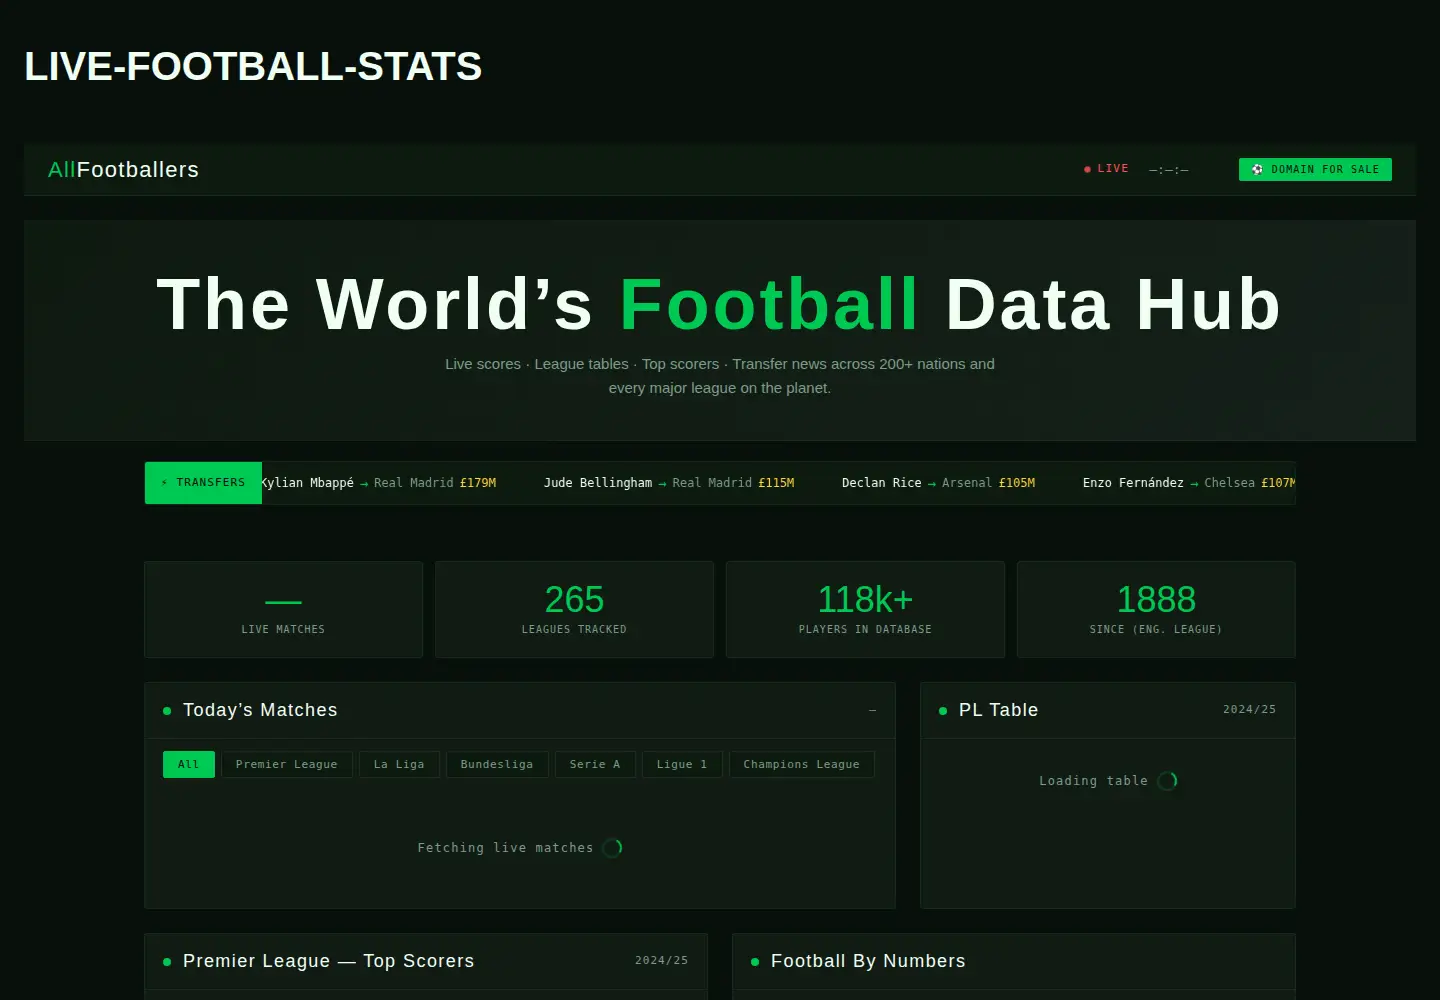
Task: Select the All matches filter tab
Action: click(x=188, y=765)
